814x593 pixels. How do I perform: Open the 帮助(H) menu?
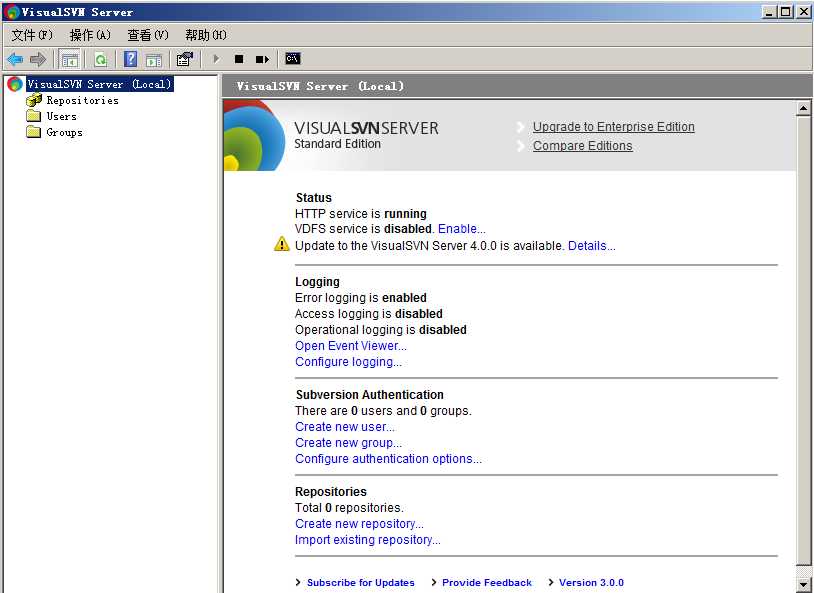pyautogui.click(x=206, y=35)
